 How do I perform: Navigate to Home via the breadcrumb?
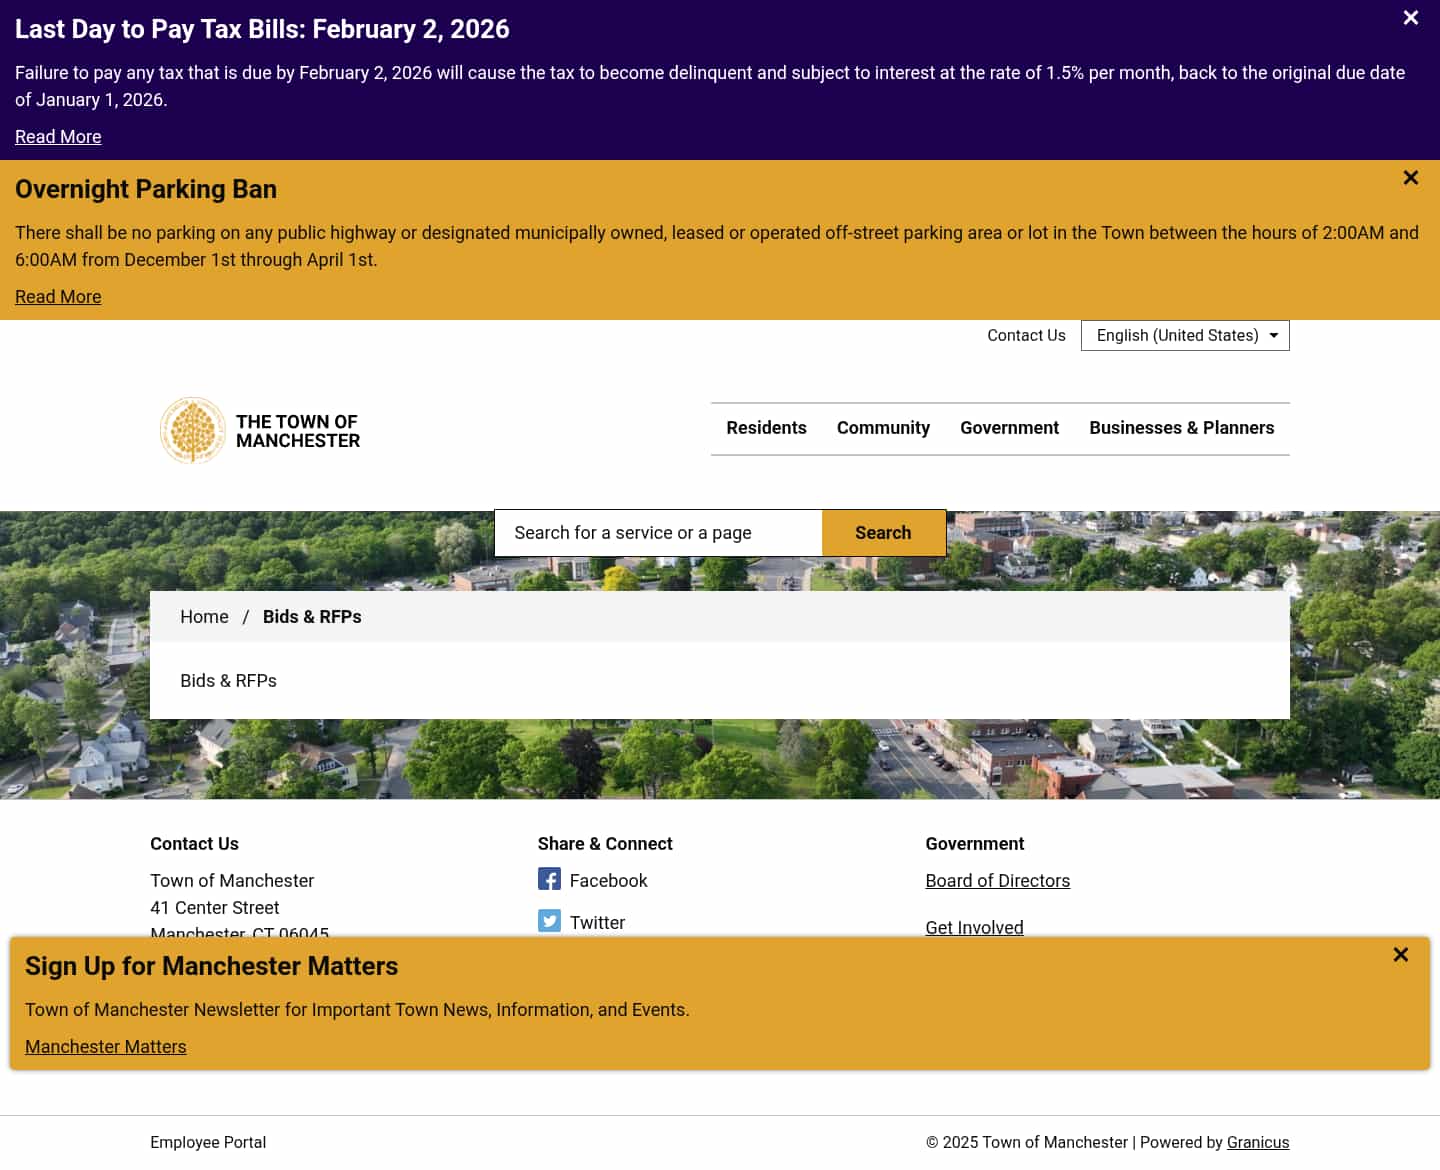(x=204, y=616)
